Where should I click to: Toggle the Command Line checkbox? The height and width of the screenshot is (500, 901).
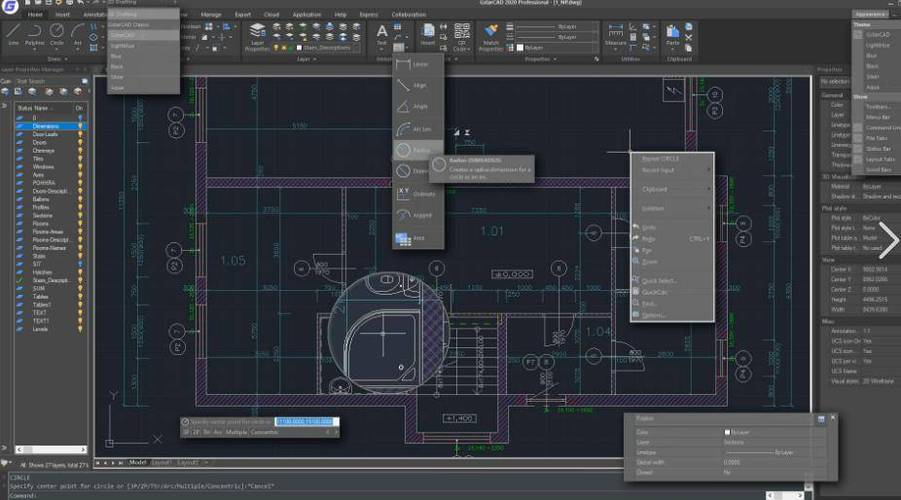pos(859,127)
